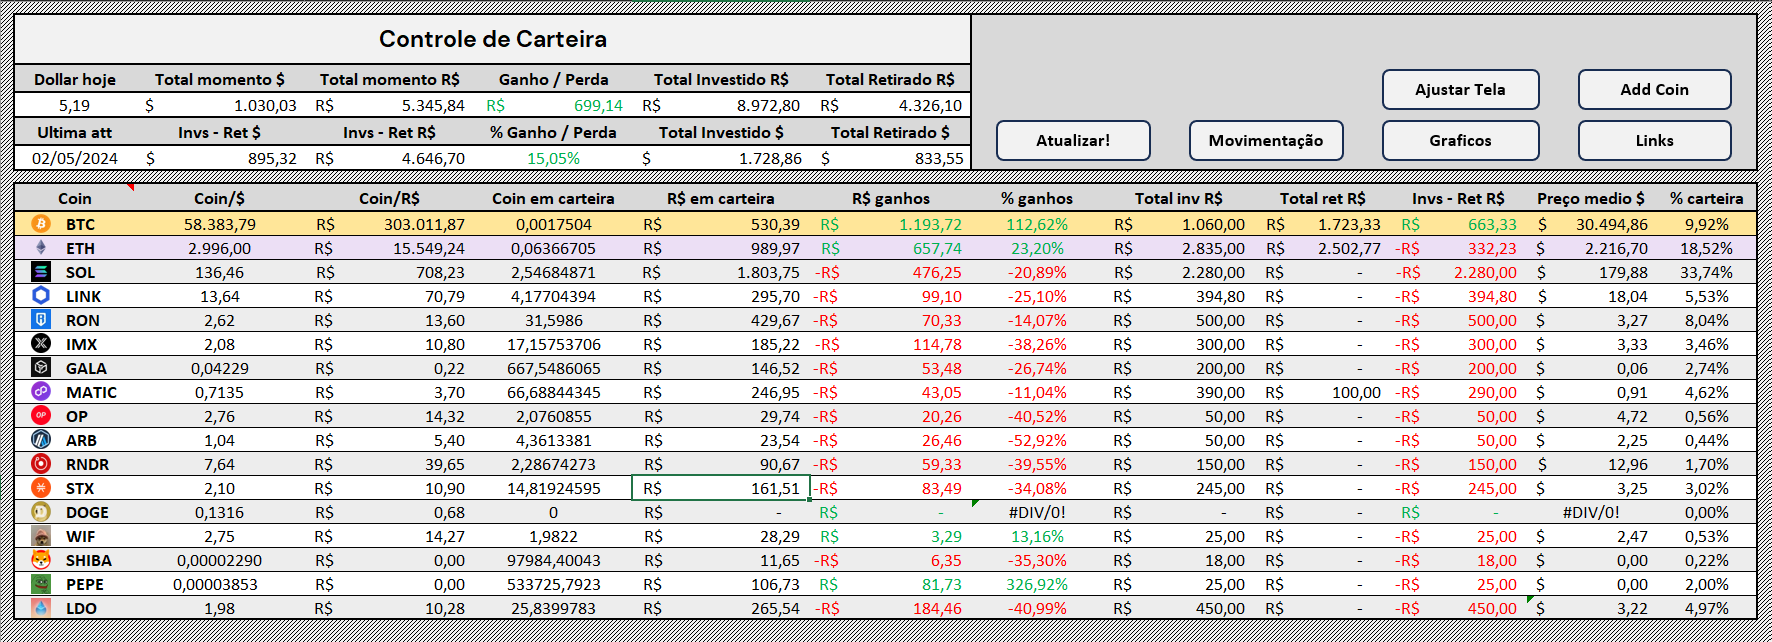Image resolution: width=1772 pixels, height=642 pixels.
Task: Select the SOL % ganhos value -20,89%
Action: pyautogui.click(x=1037, y=272)
